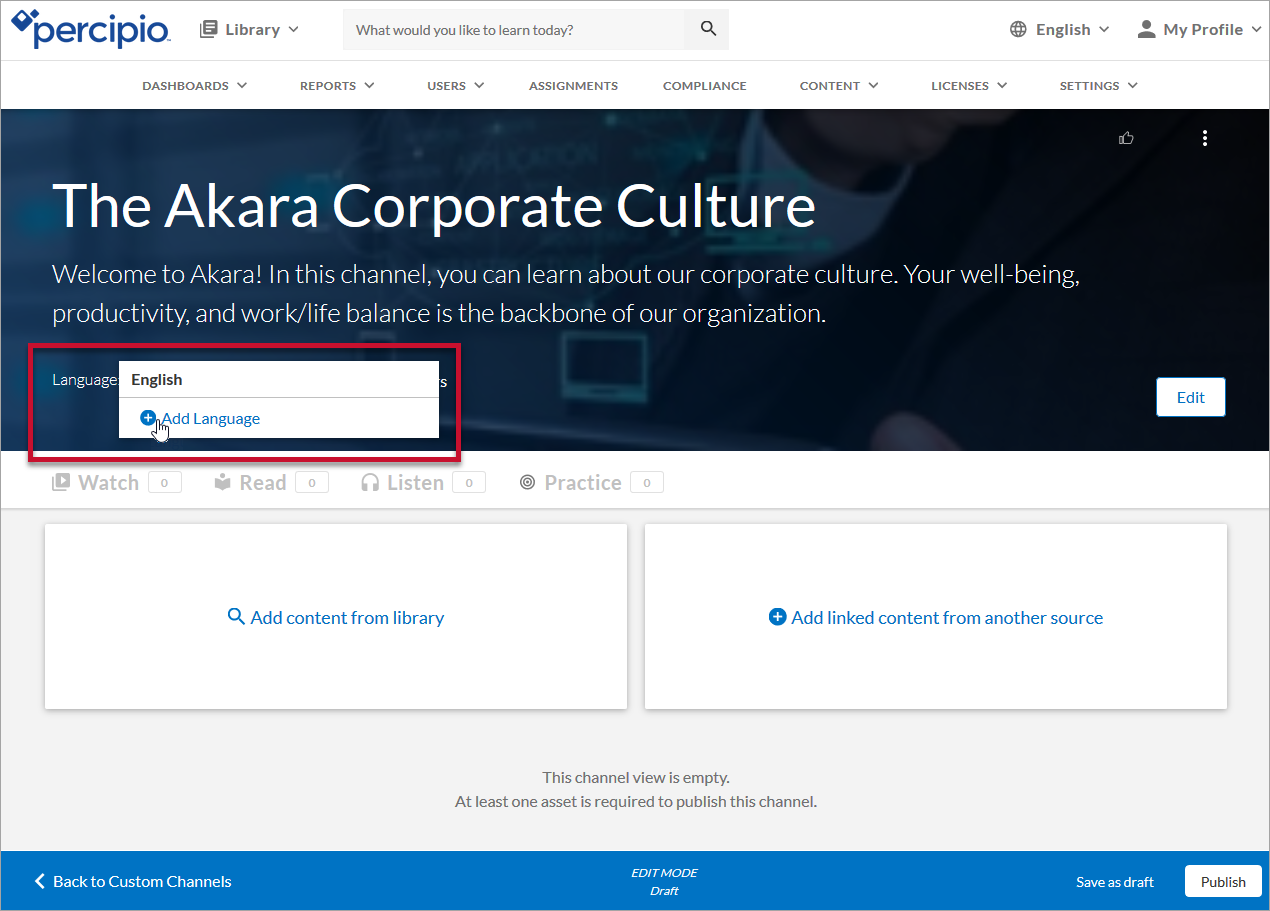Open the English language selector in header
Screen dimensions: 1270x911
click(1060, 29)
